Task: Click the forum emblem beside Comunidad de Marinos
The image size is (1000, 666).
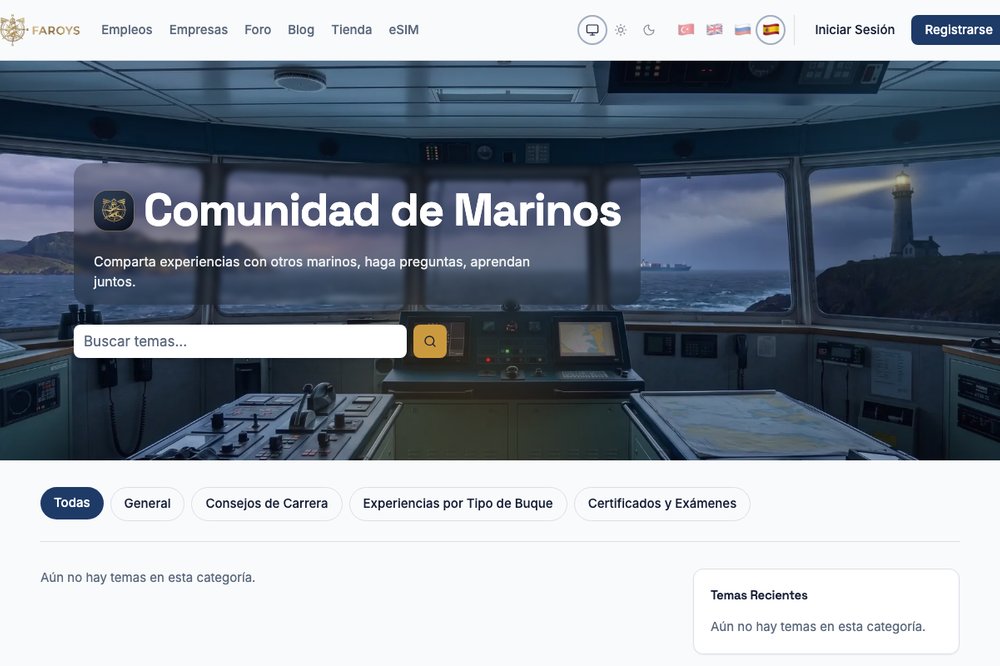Action: (x=114, y=211)
